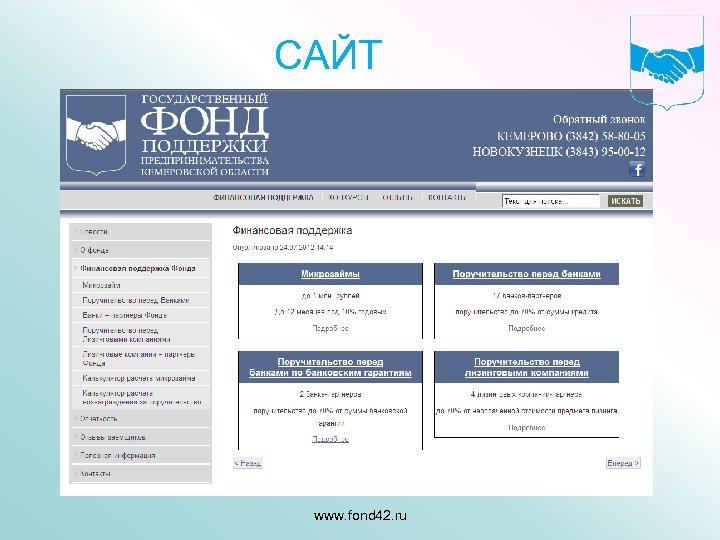Open Поручительство перед Лизинговыми компаниями sidebar item
The image size is (720, 540).
pos(141,335)
